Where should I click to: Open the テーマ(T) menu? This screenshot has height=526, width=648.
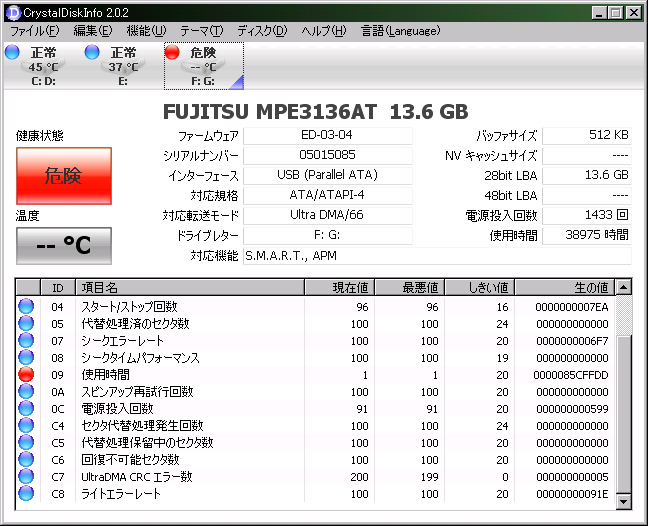(x=201, y=31)
